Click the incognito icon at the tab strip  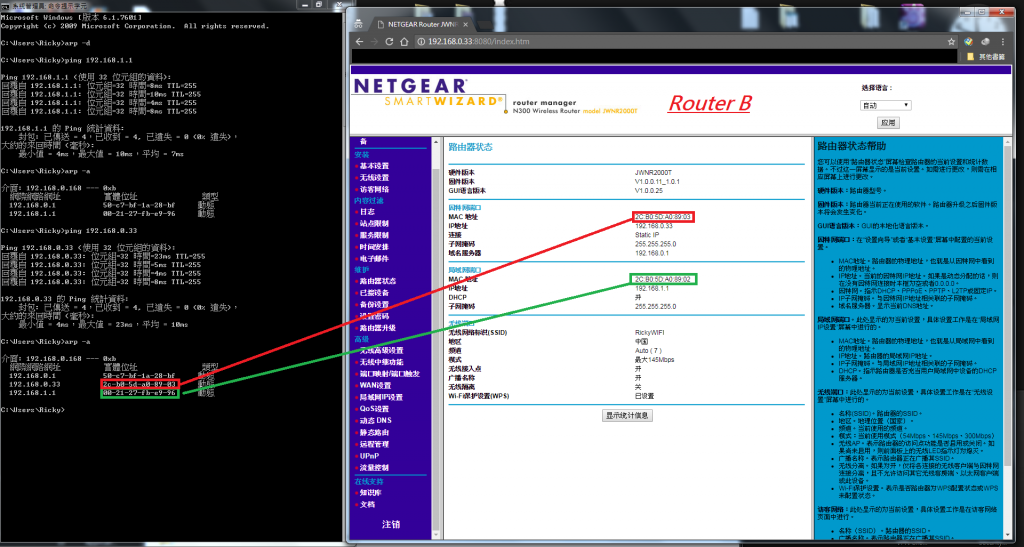coord(358,24)
